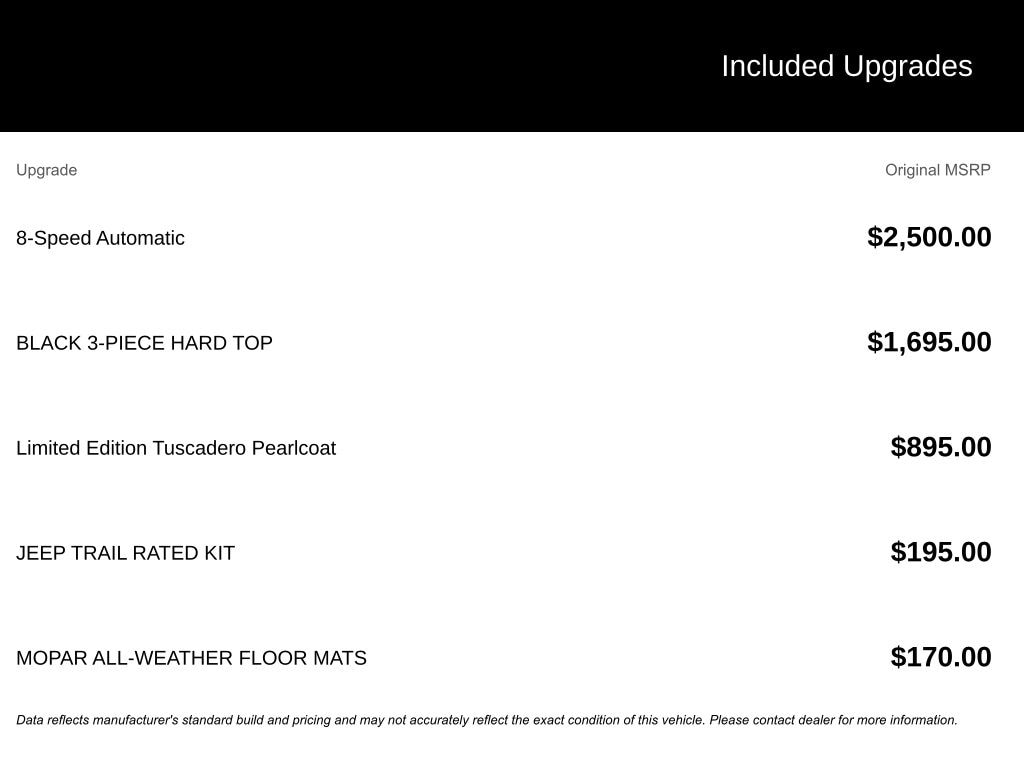
Task: Click the $1,695.00 MSRP value
Action: (929, 342)
